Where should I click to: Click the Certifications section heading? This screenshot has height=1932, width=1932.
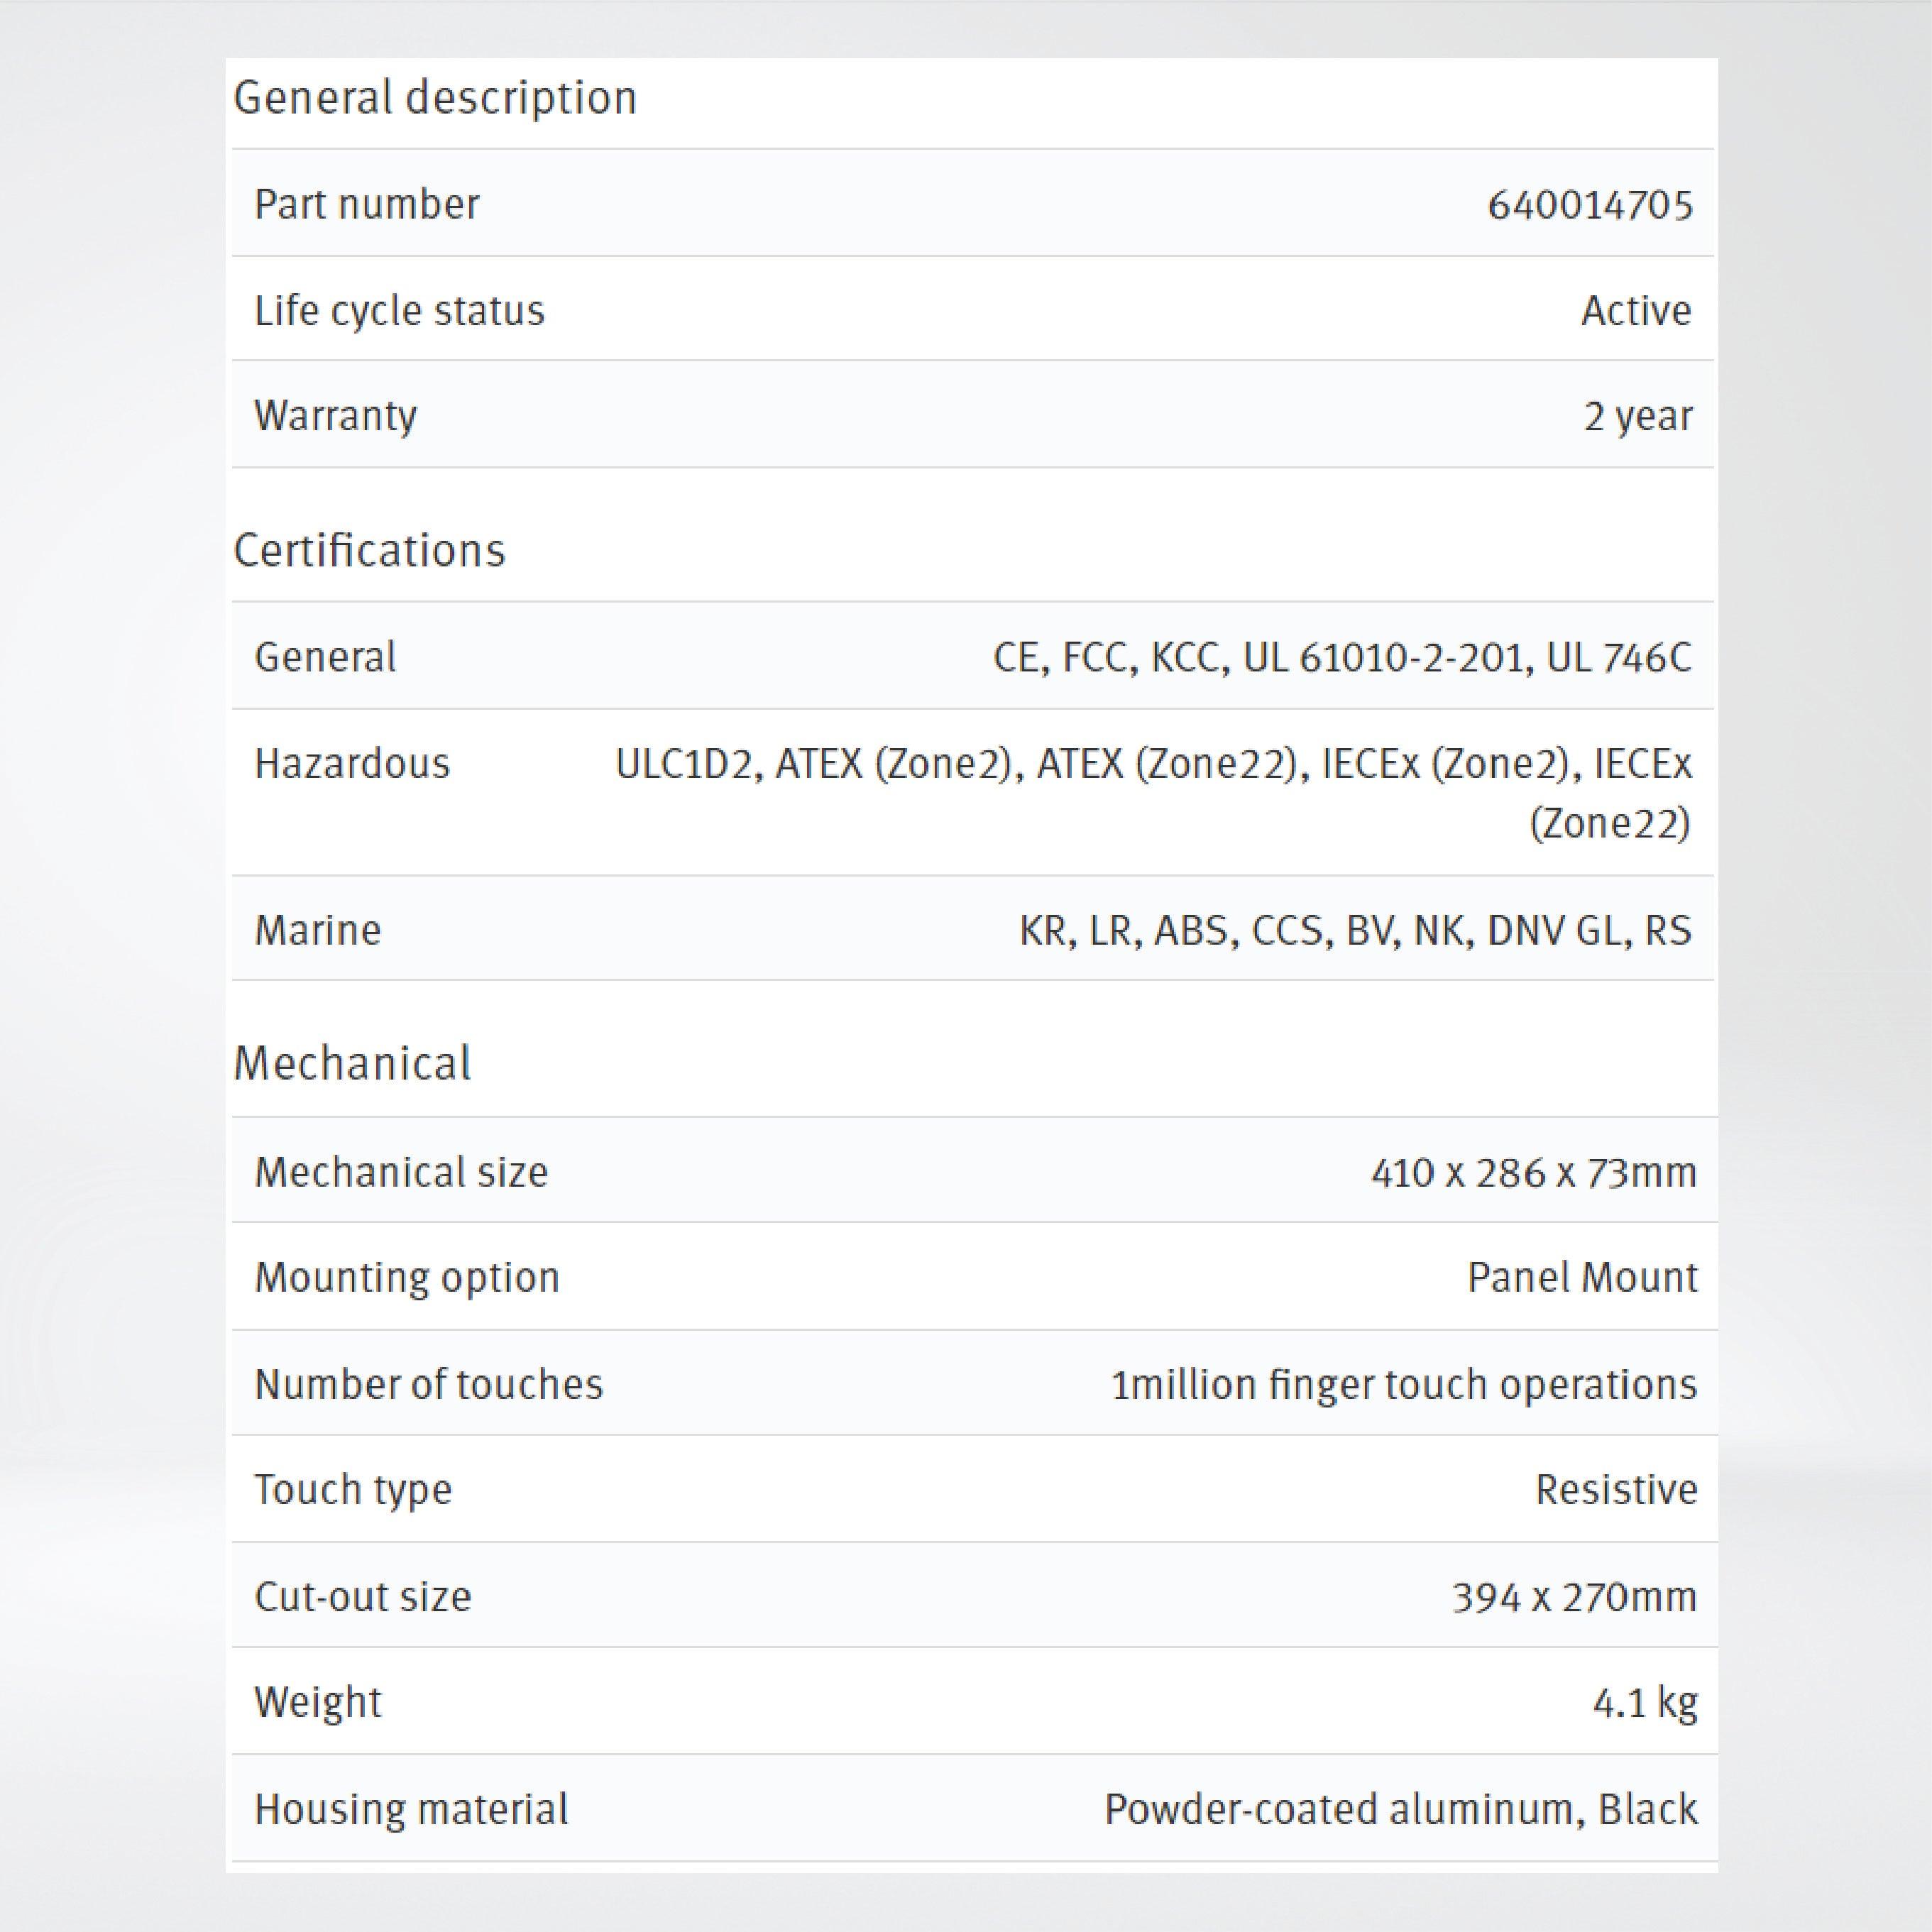coord(369,551)
